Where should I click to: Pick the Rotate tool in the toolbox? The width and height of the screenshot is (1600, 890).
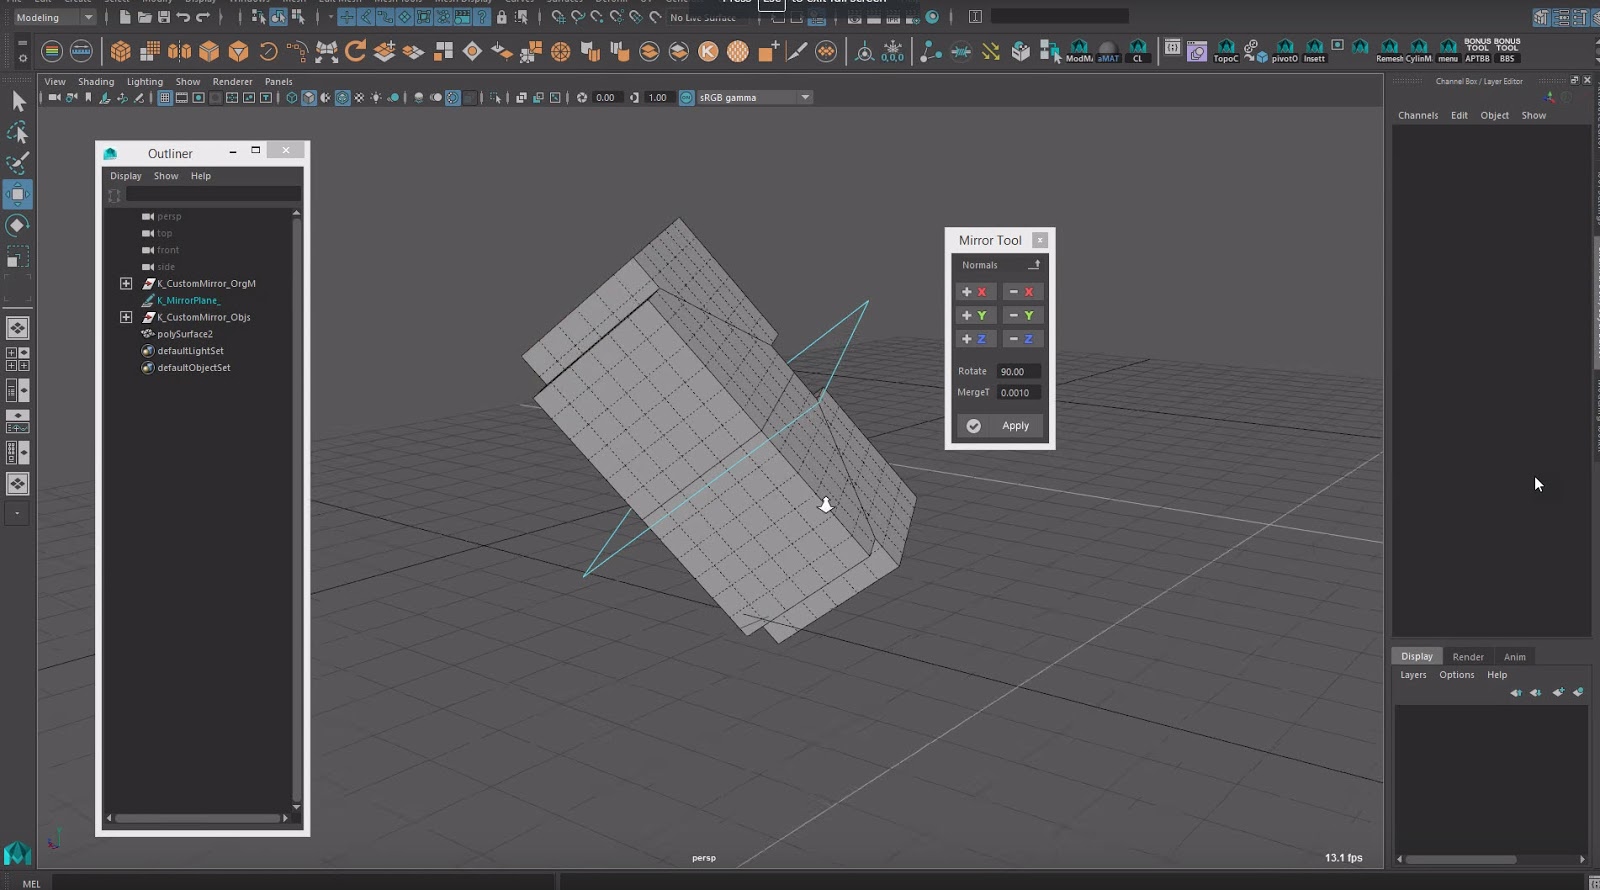point(17,225)
